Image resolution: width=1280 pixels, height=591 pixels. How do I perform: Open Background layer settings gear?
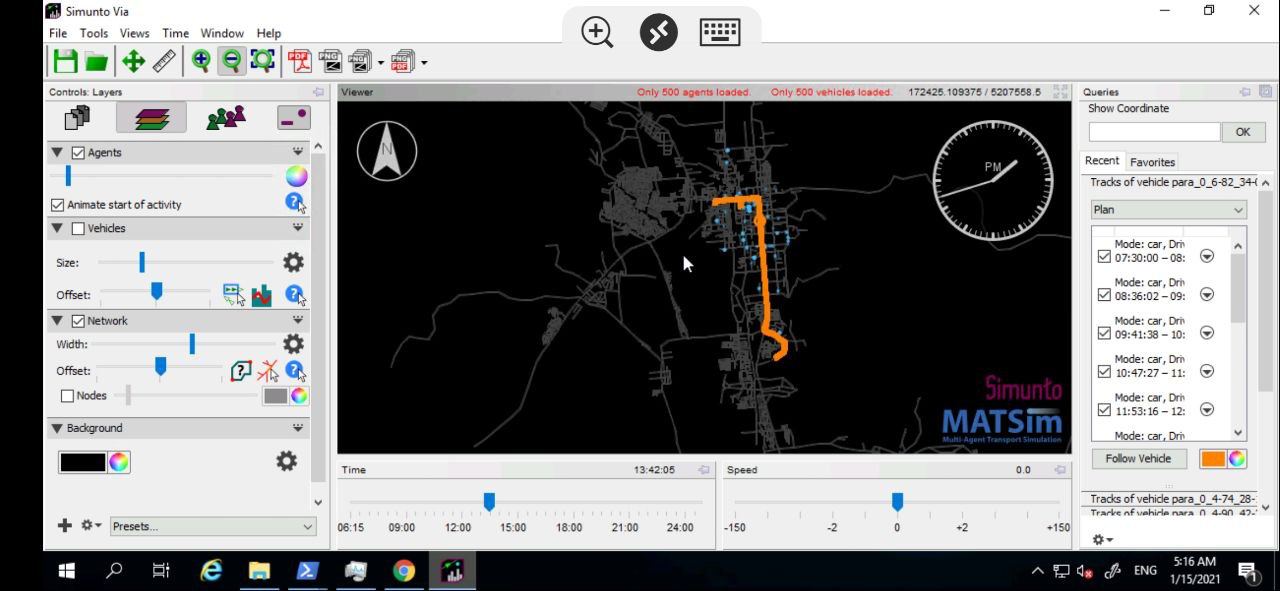coord(286,461)
